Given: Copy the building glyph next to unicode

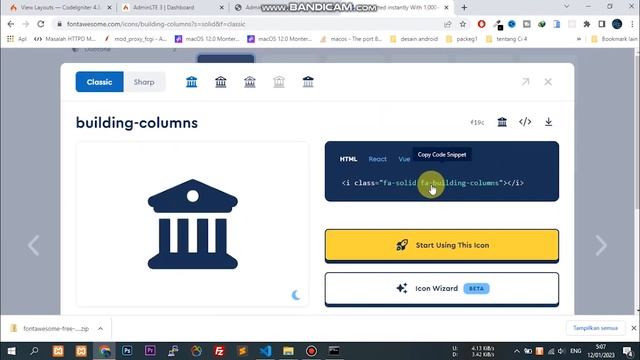Looking at the screenshot, I should coord(502,122).
